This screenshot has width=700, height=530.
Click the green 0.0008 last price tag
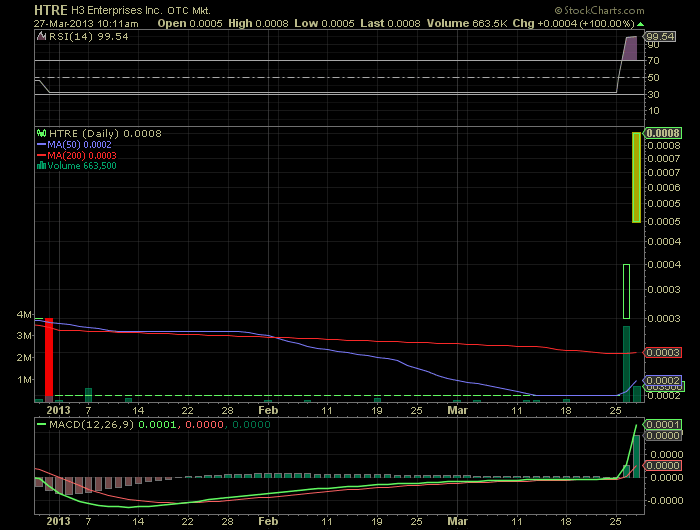click(x=663, y=133)
